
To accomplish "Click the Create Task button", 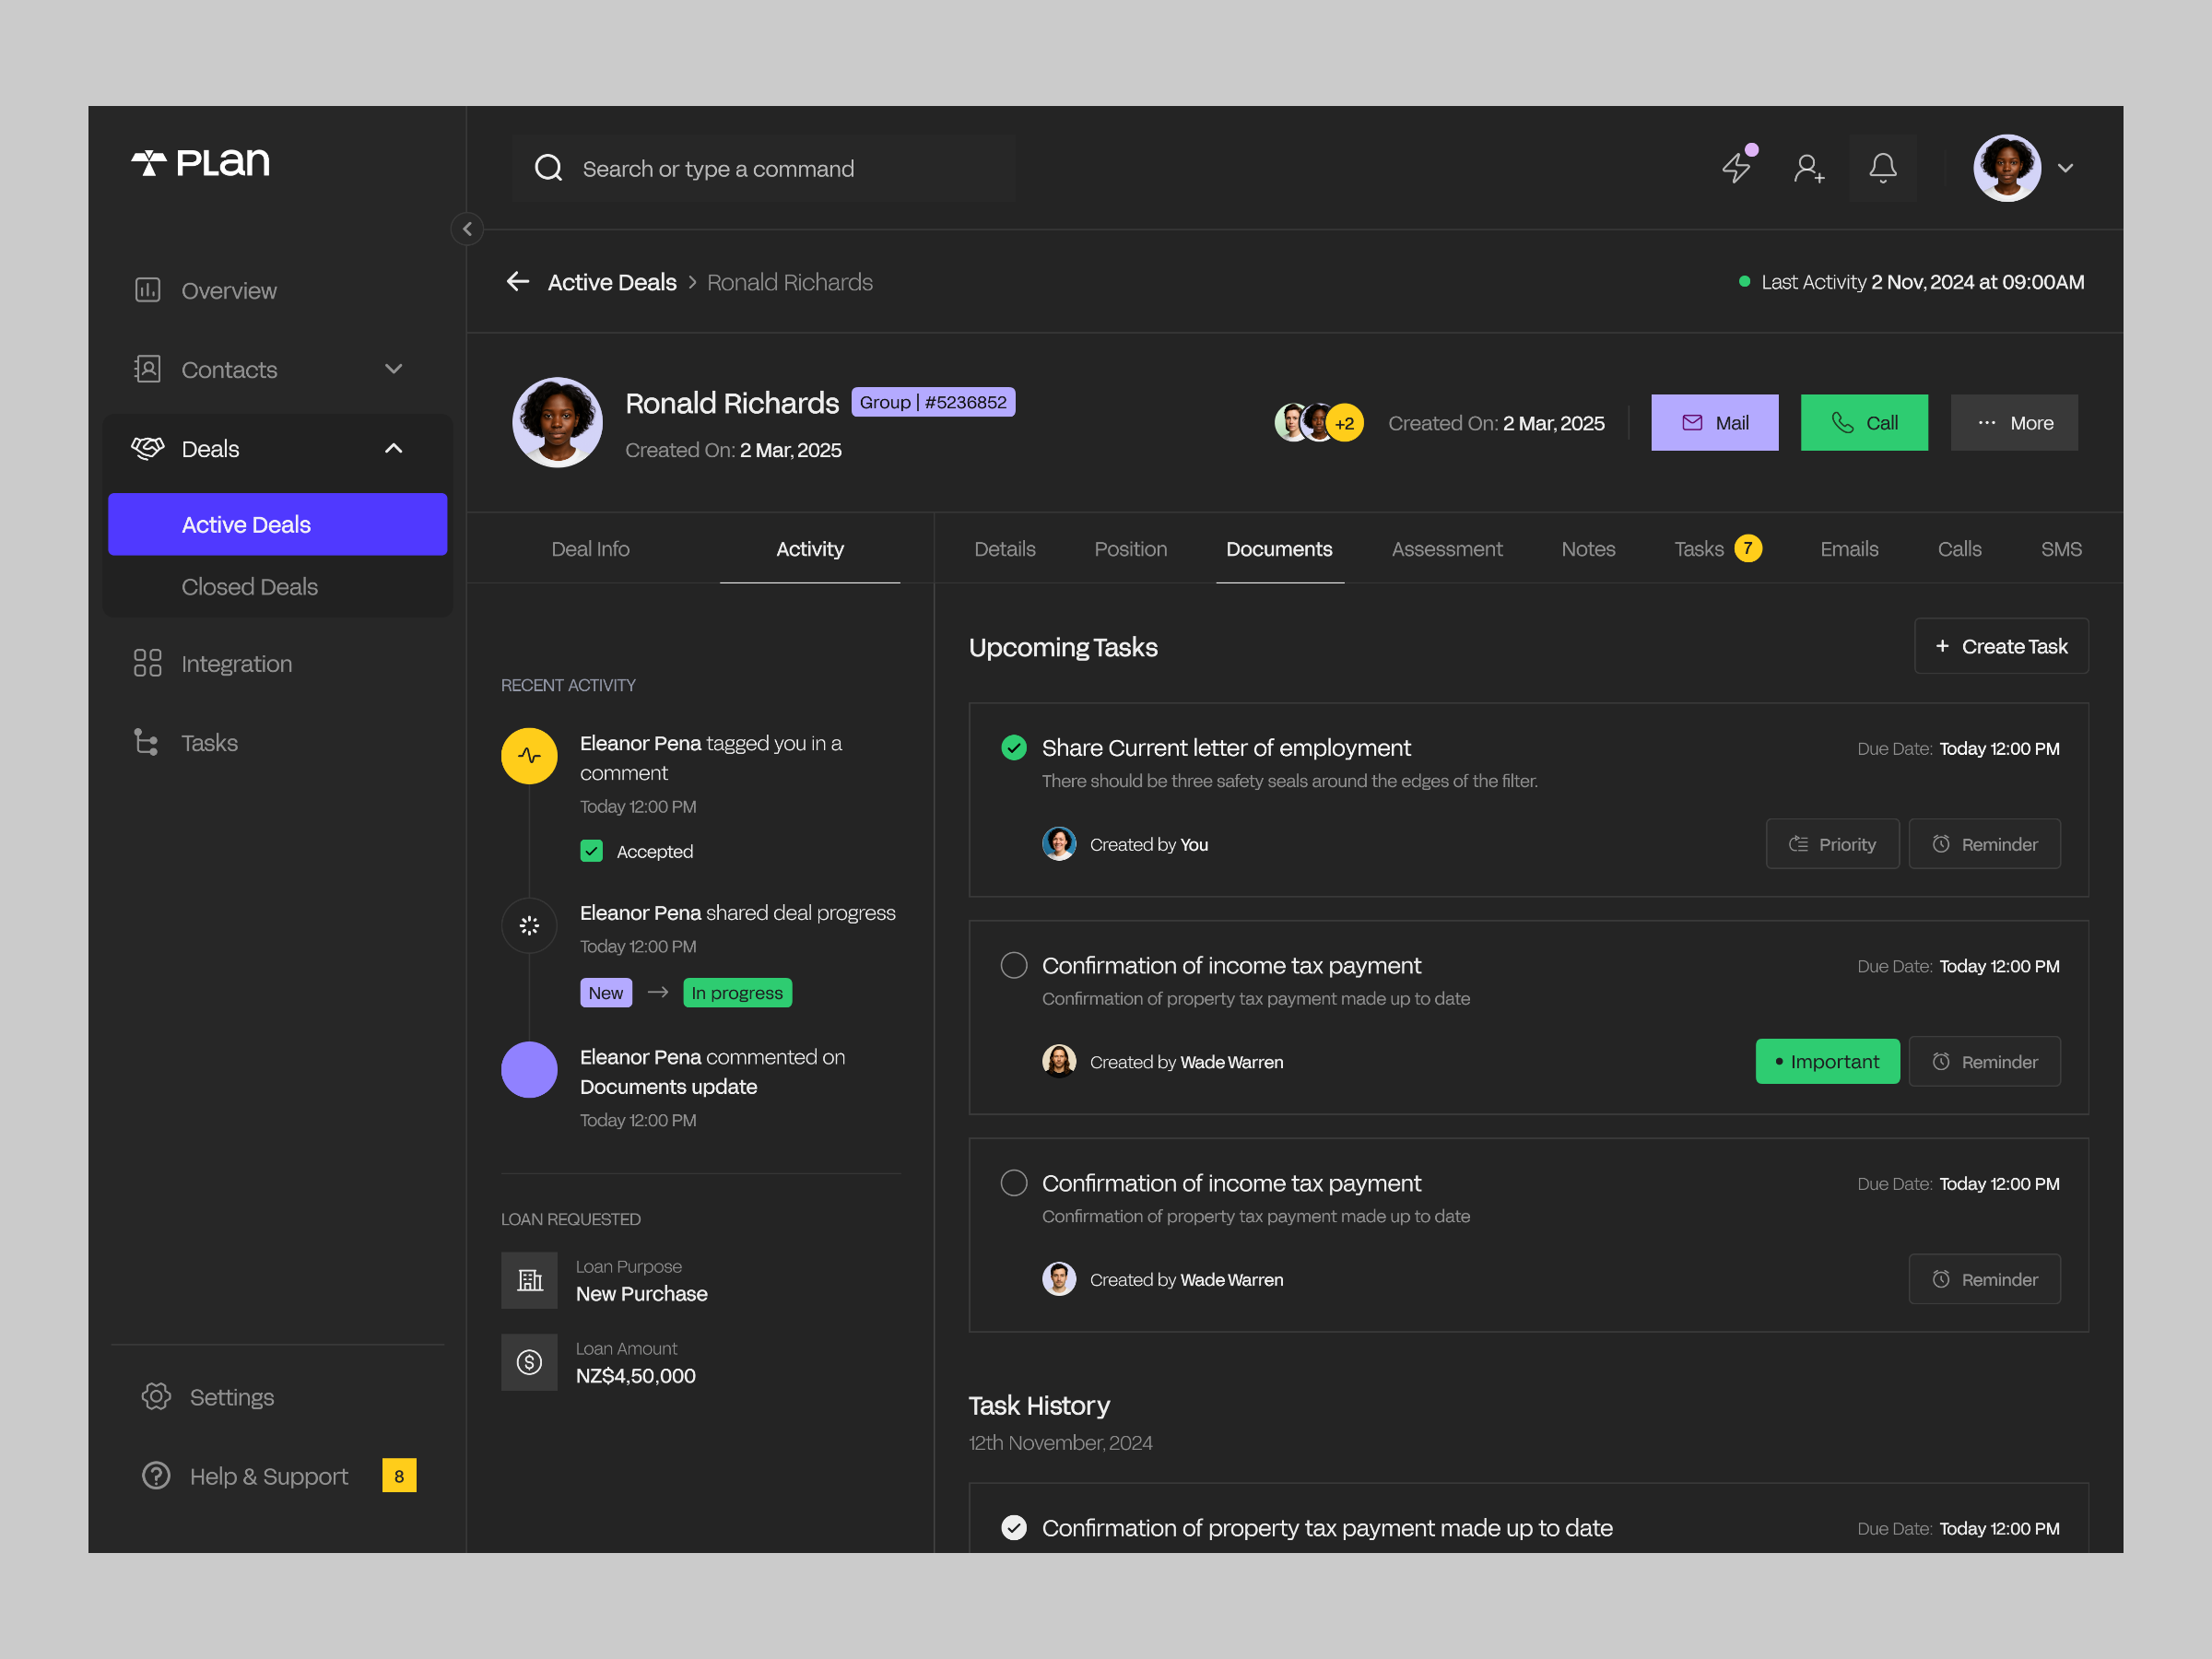I will (2000, 646).
